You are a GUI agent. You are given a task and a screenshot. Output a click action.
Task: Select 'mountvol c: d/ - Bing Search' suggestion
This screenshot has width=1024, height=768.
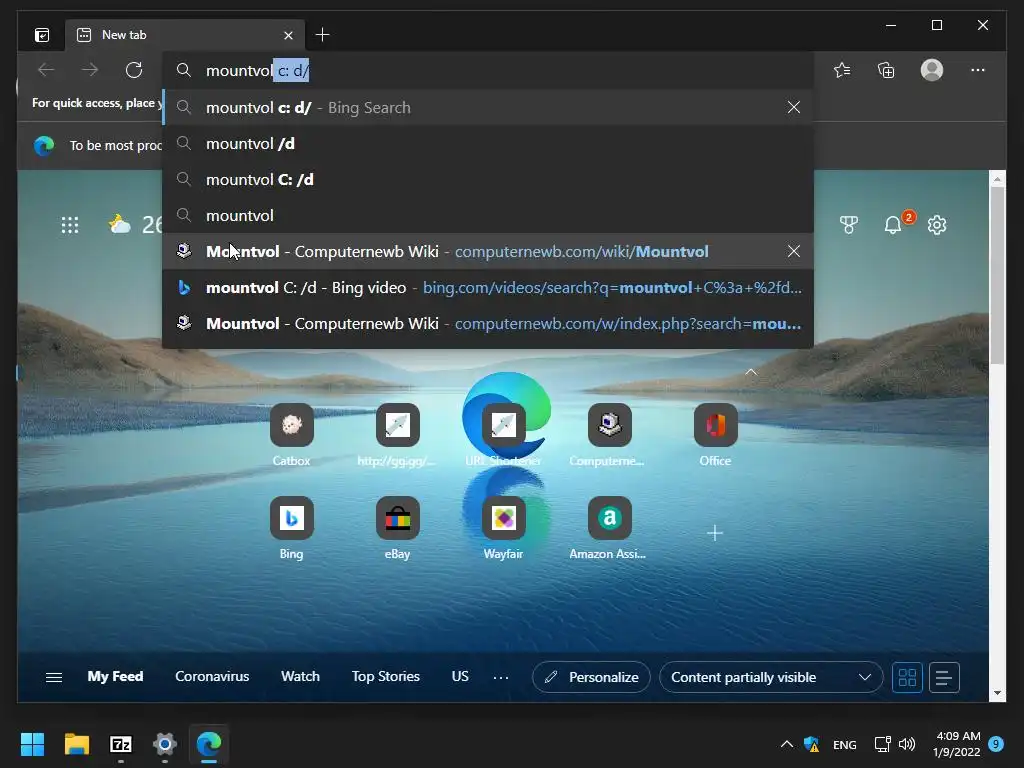coord(487,108)
